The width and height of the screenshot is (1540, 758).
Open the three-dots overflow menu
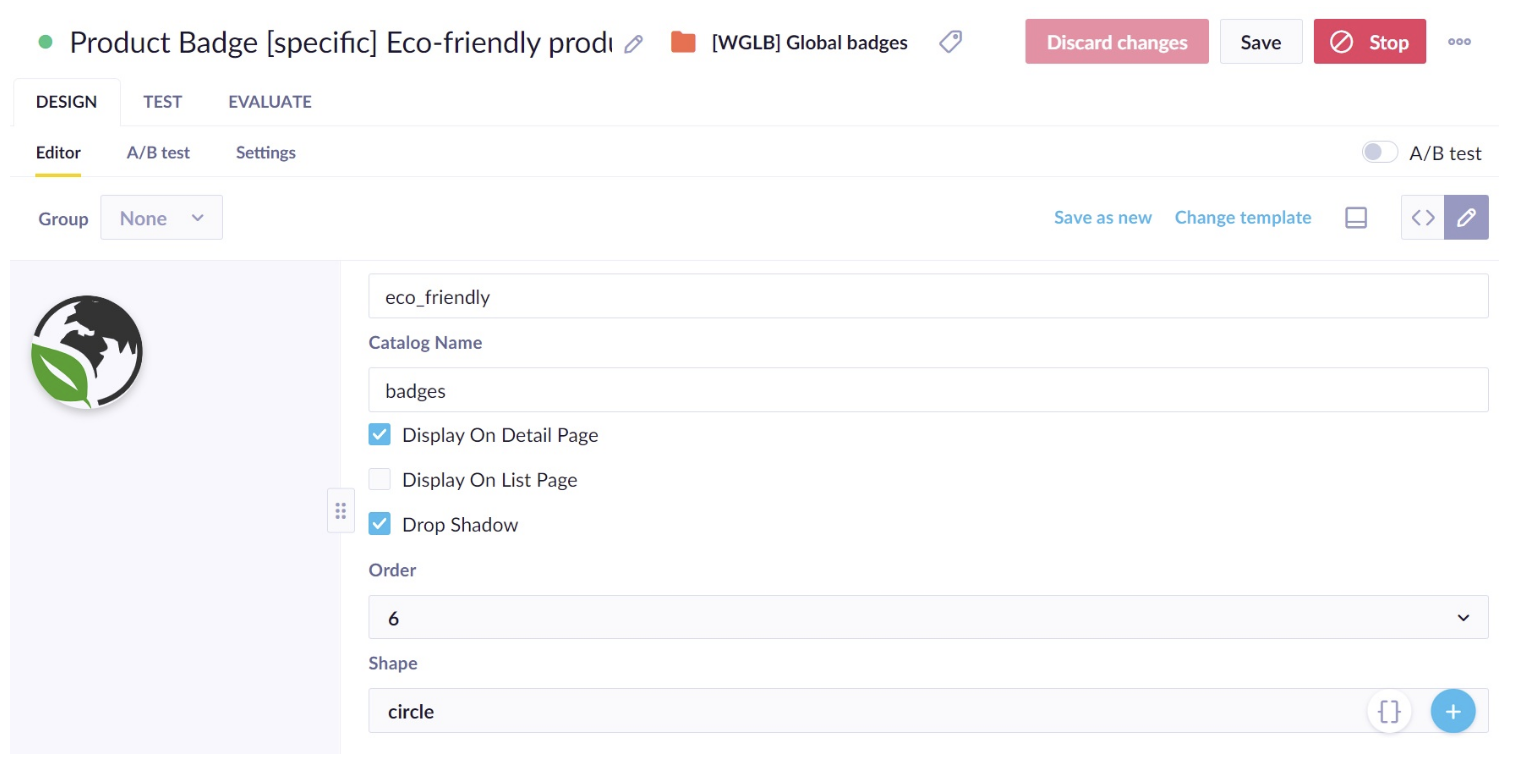(1460, 41)
